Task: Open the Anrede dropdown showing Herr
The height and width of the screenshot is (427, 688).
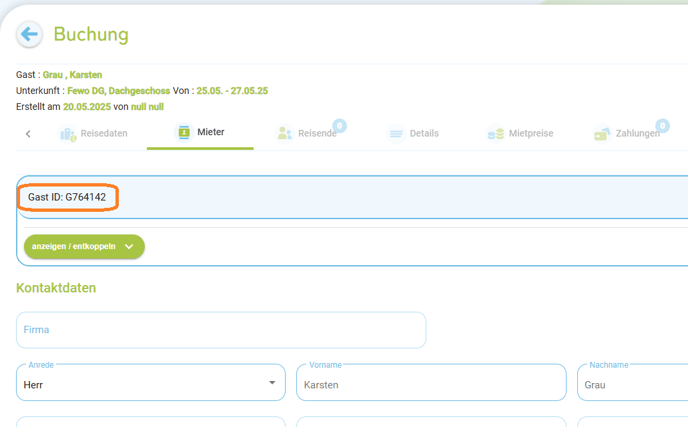Action: click(x=151, y=383)
